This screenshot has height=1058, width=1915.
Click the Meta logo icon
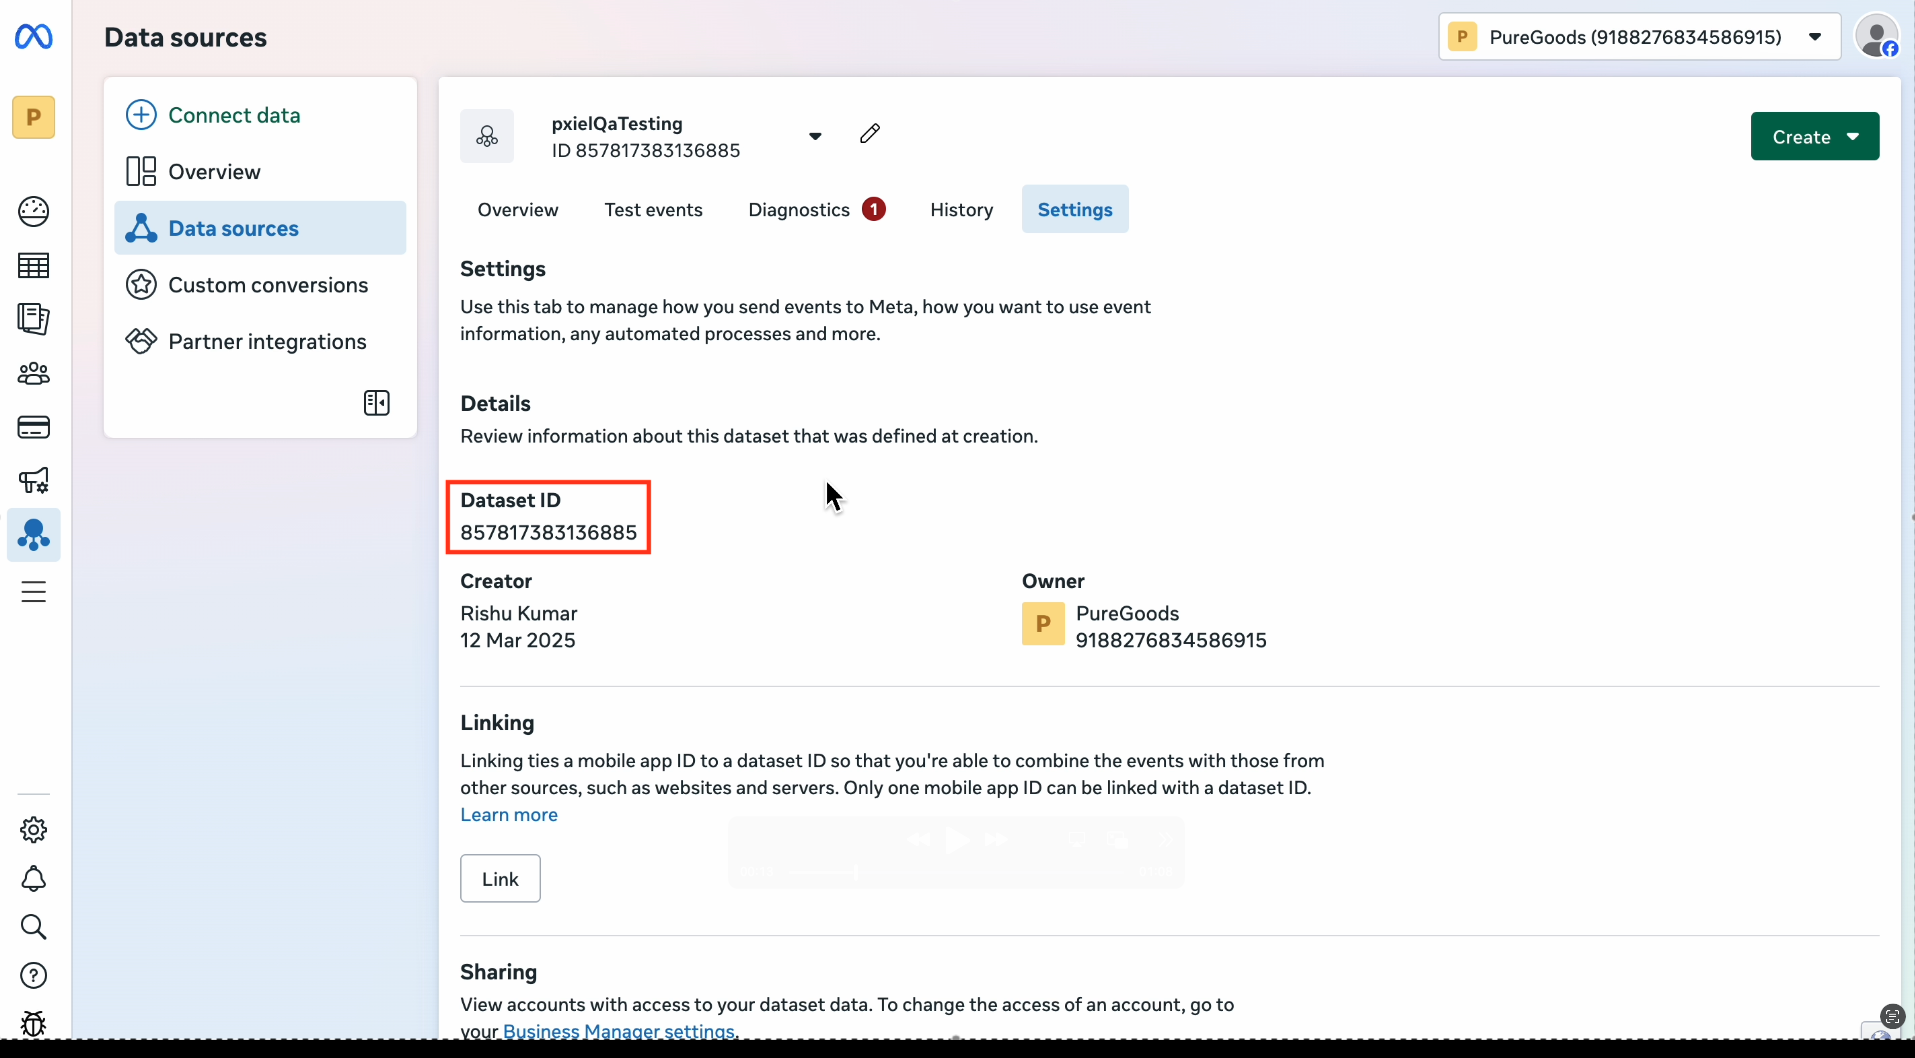click(33, 37)
